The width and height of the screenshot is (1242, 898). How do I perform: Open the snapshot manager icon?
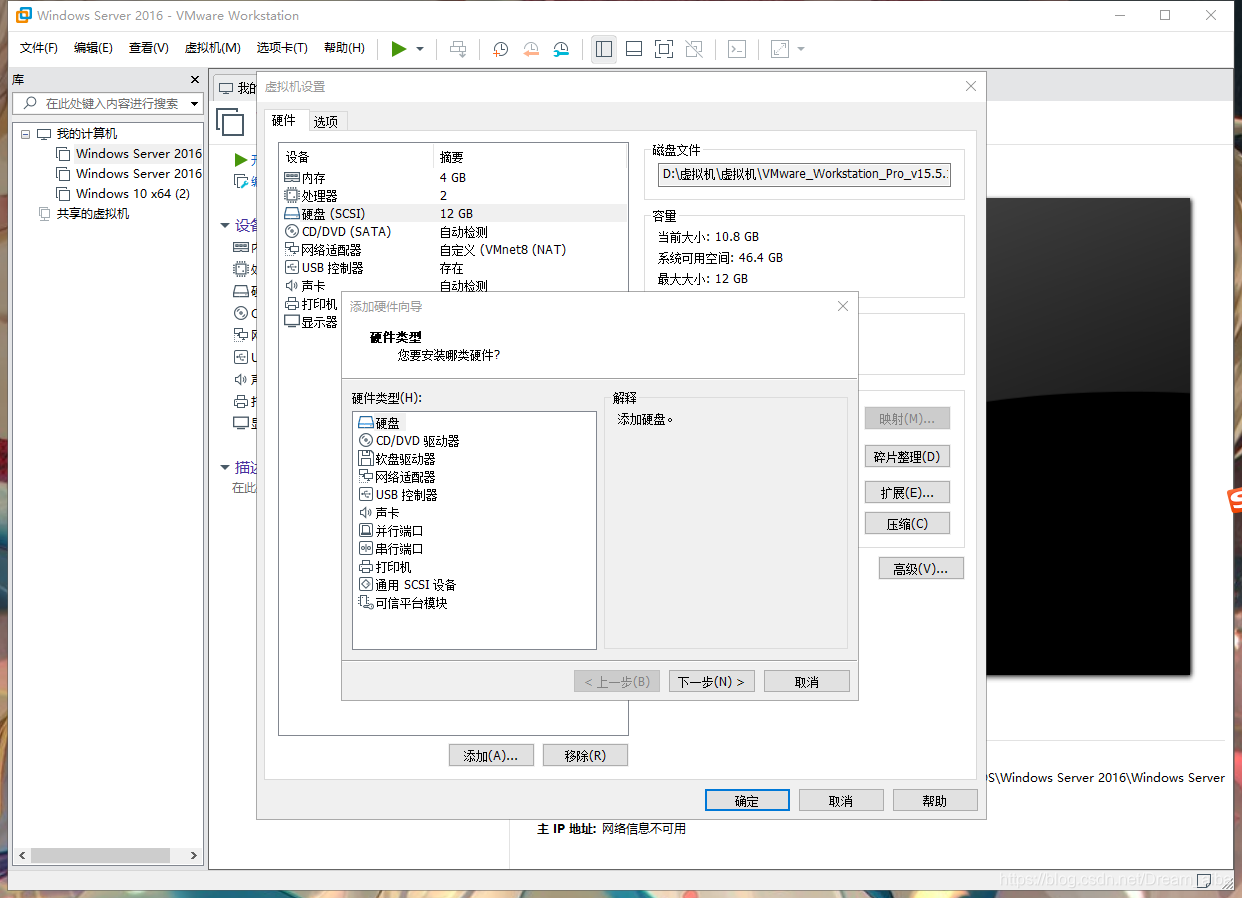pyautogui.click(x=561, y=49)
